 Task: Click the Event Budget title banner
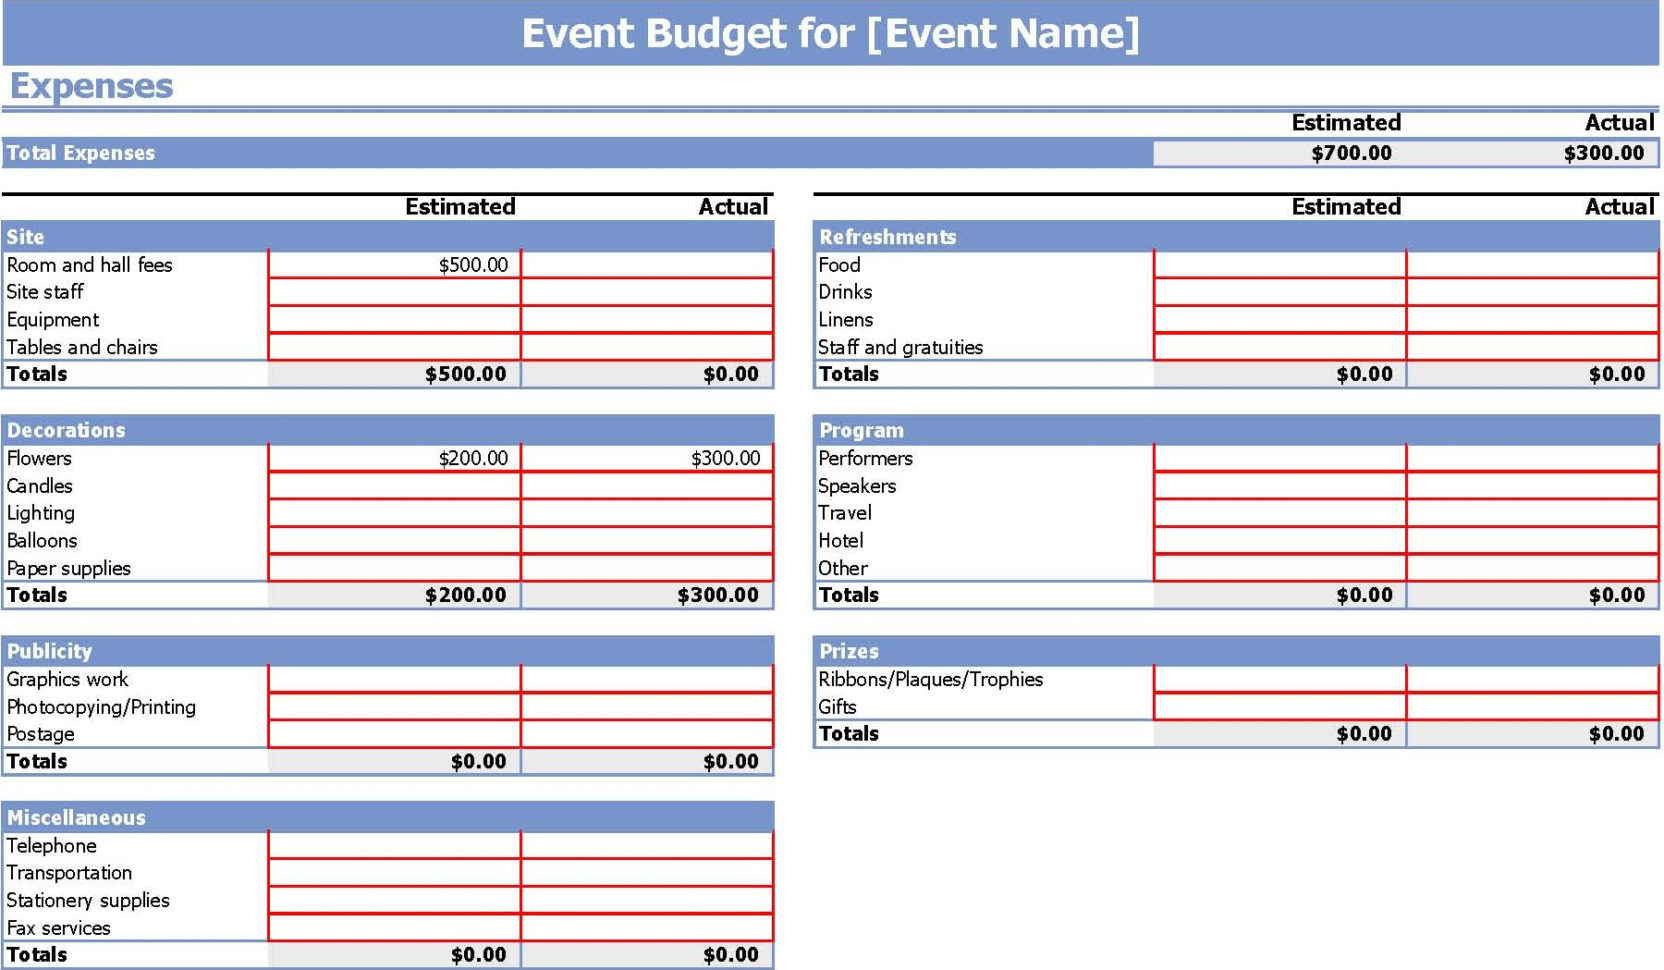pyautogui.click(x=830, y=33)
